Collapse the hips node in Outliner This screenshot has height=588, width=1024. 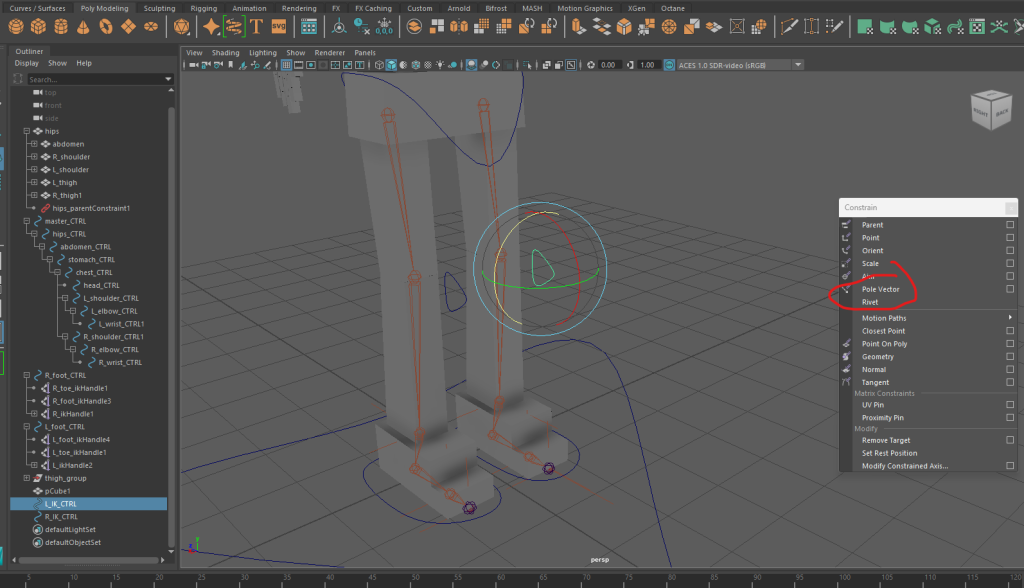click(x=27, y=131)
